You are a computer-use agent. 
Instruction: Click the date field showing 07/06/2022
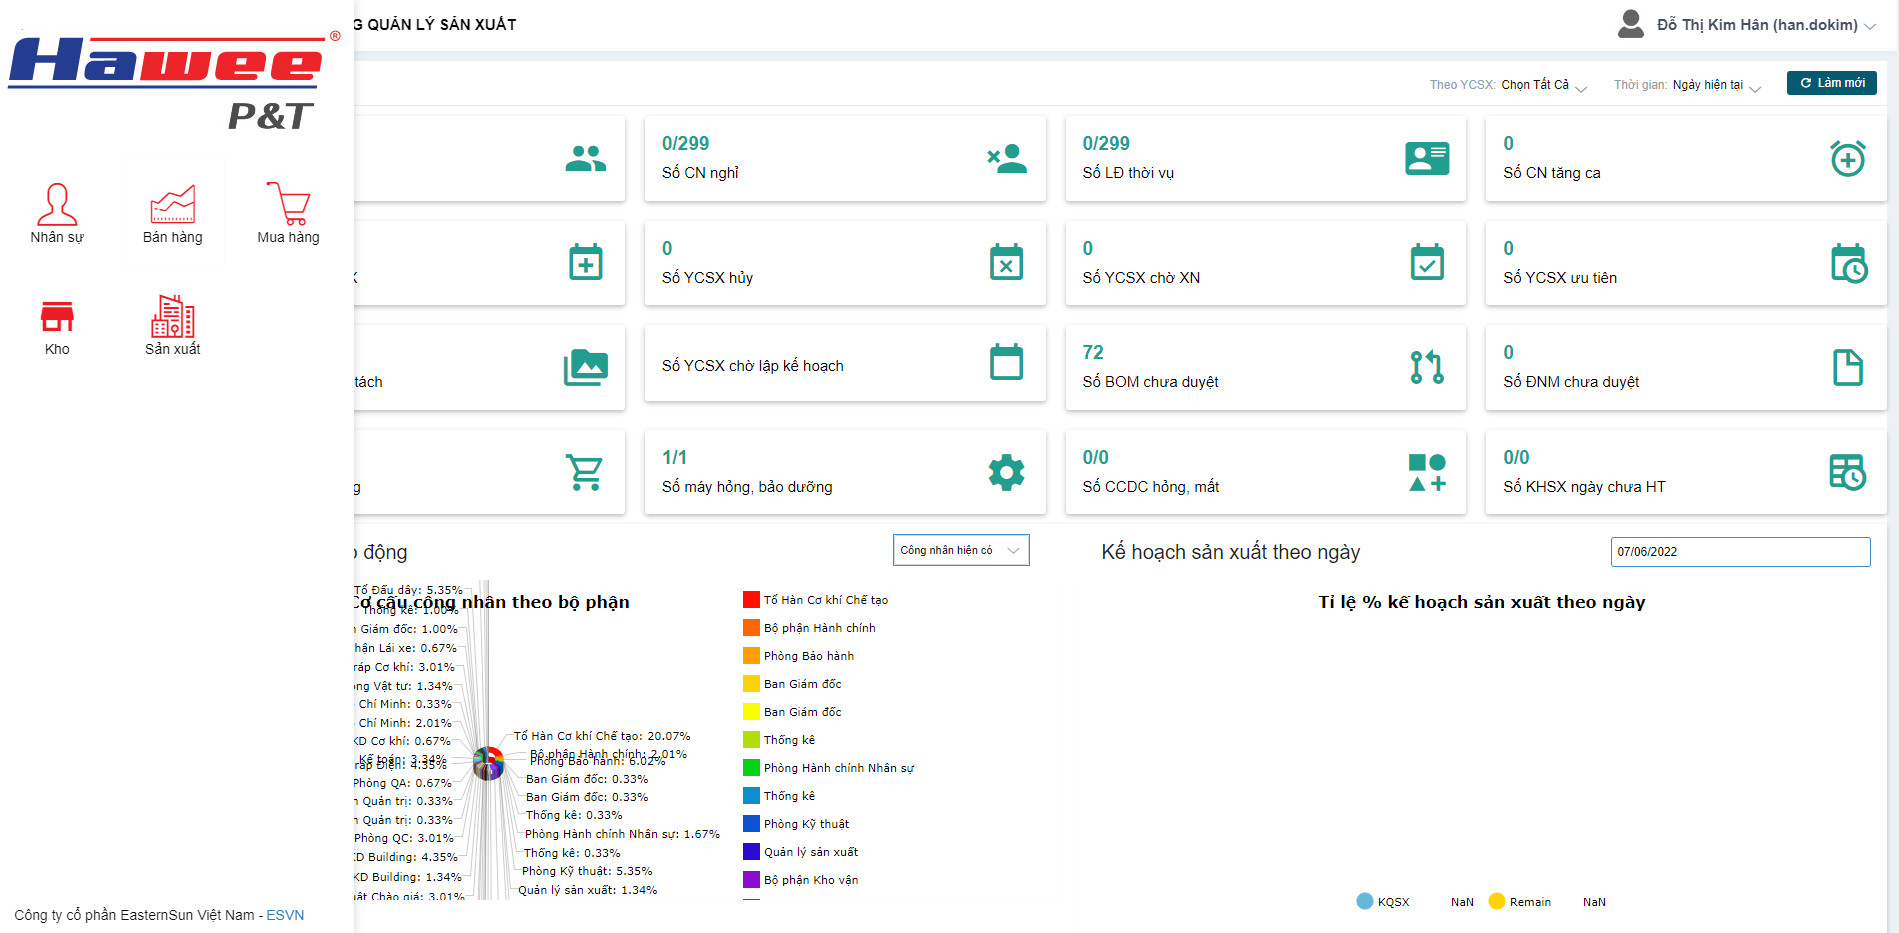tap(1739, 552)
